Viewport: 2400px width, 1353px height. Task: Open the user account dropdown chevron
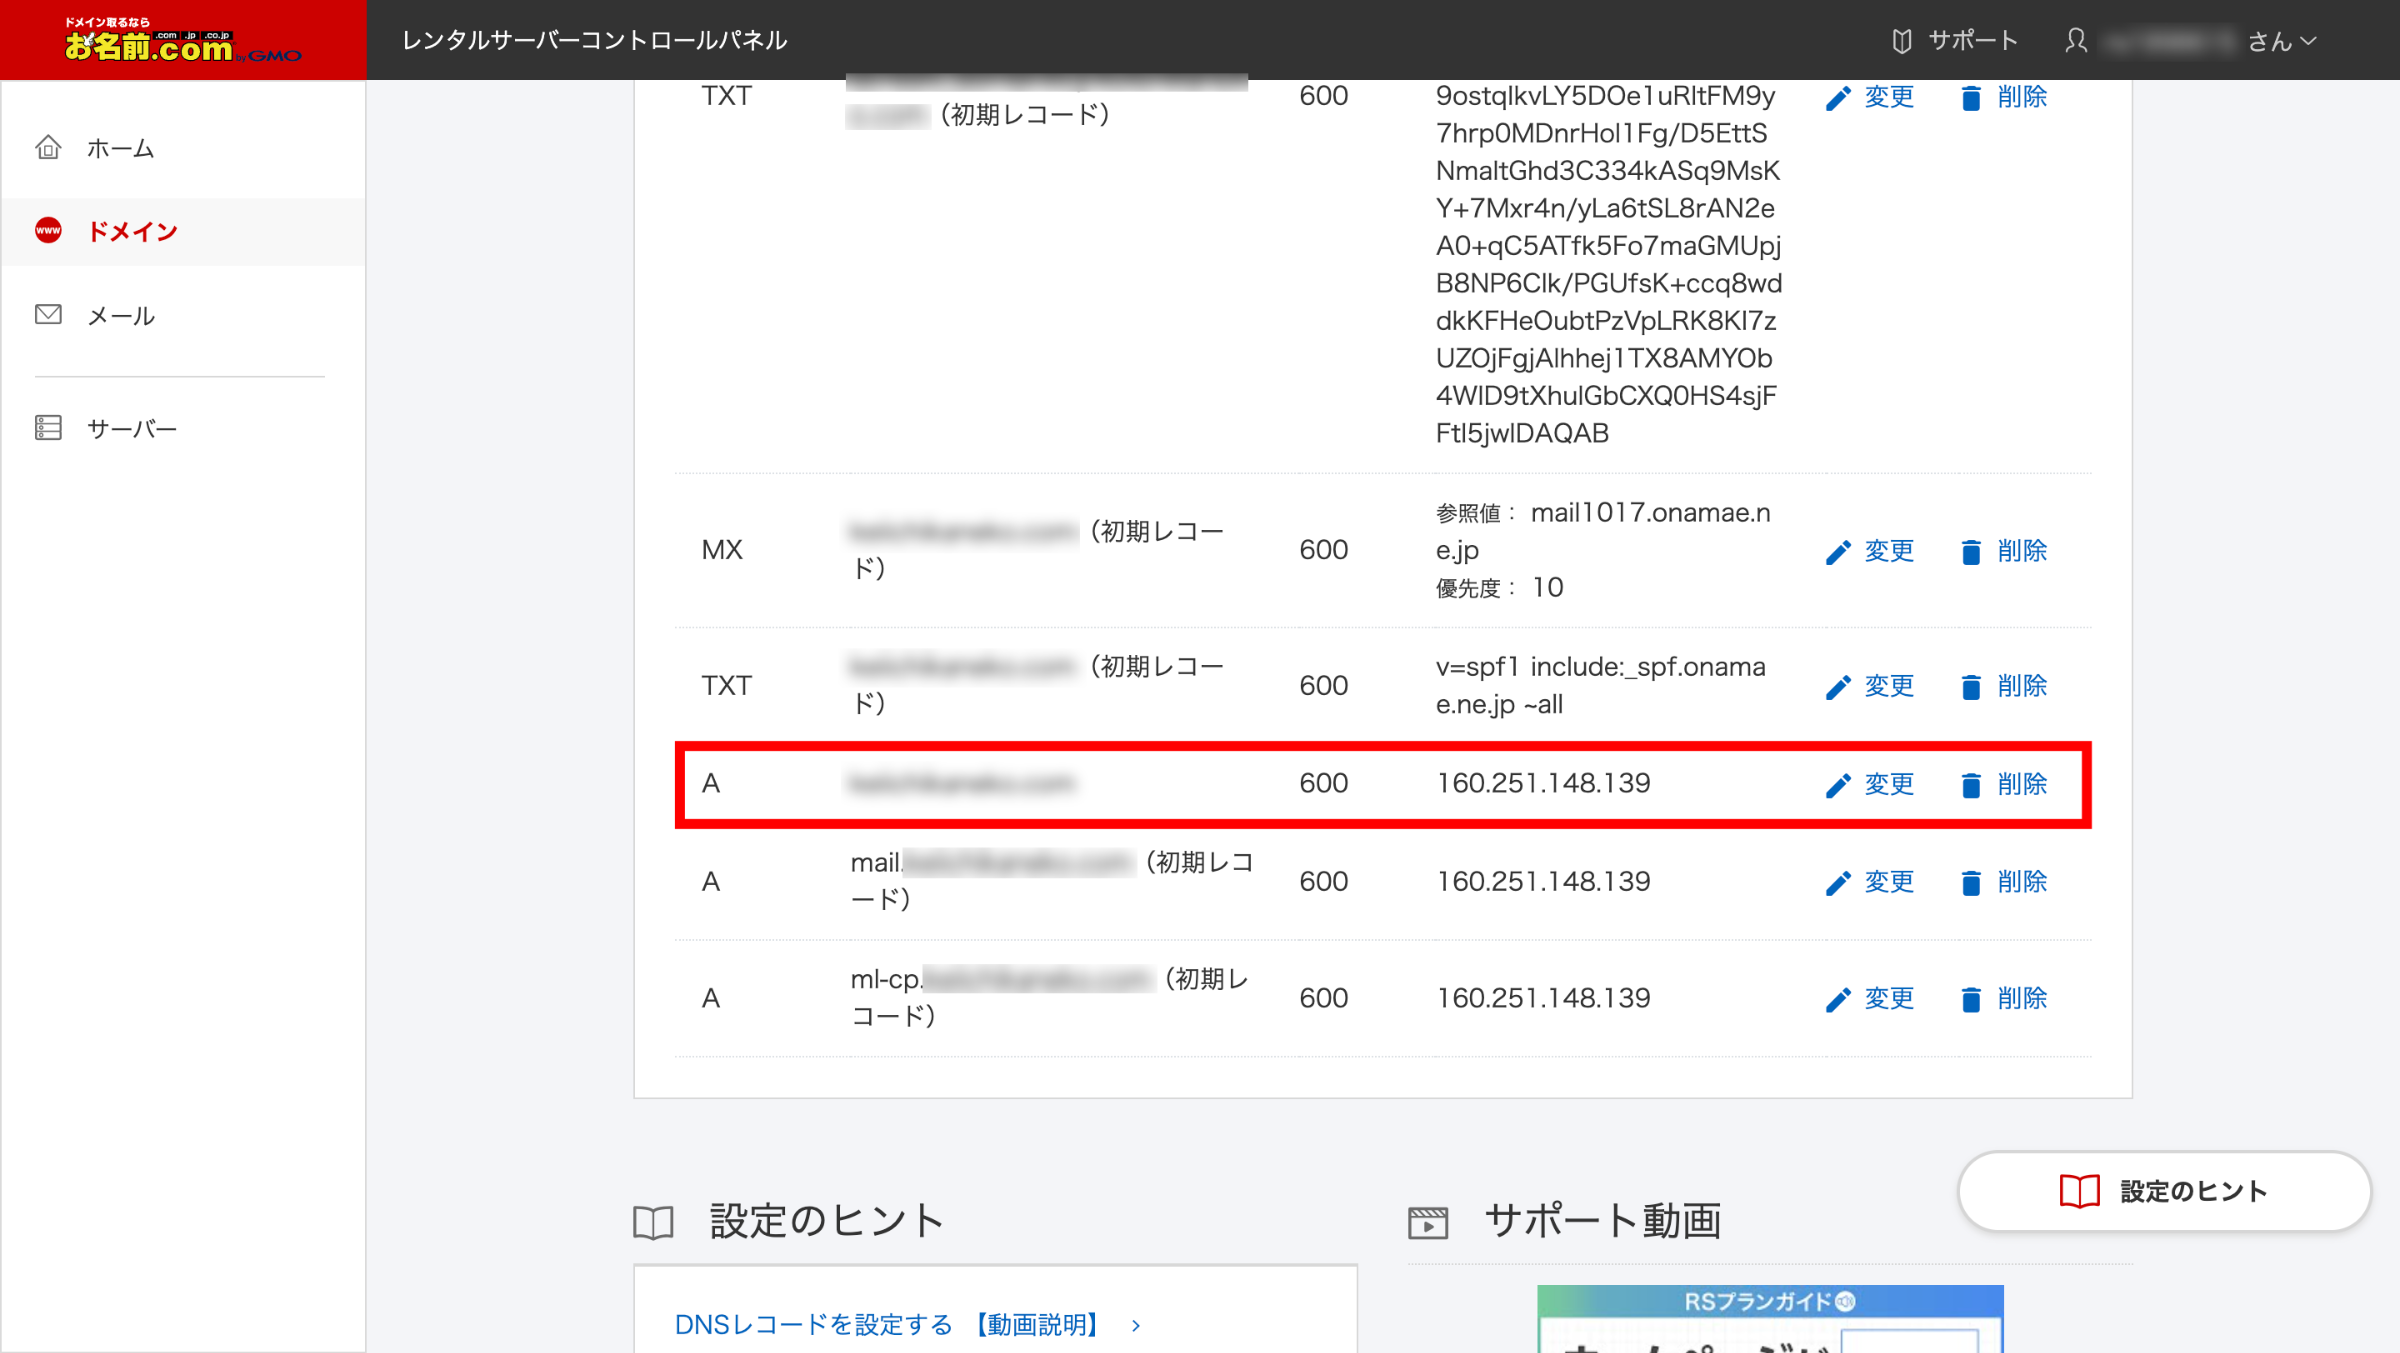pos(2309,41)
